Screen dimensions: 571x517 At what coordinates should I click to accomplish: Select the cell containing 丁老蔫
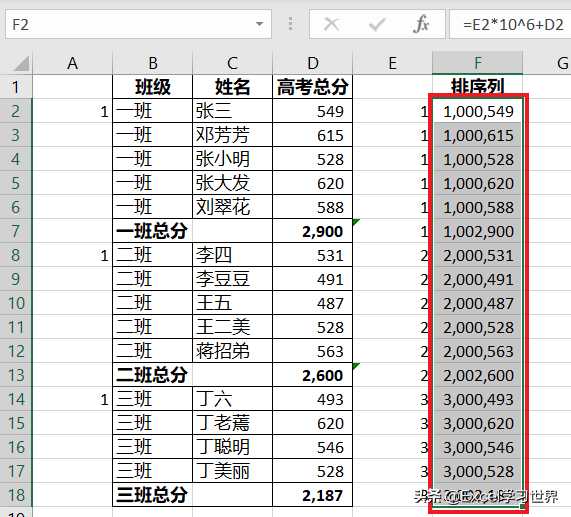[232, 423]
